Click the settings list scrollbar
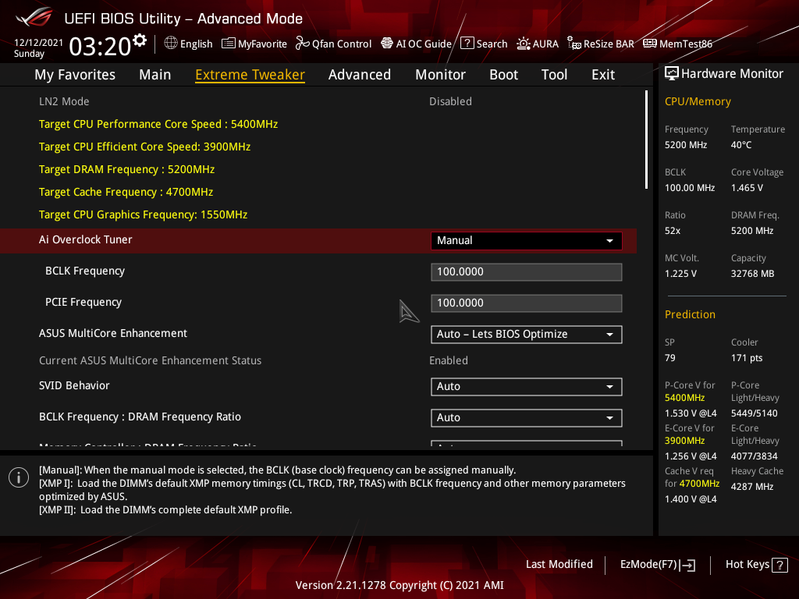 (646, 140)
